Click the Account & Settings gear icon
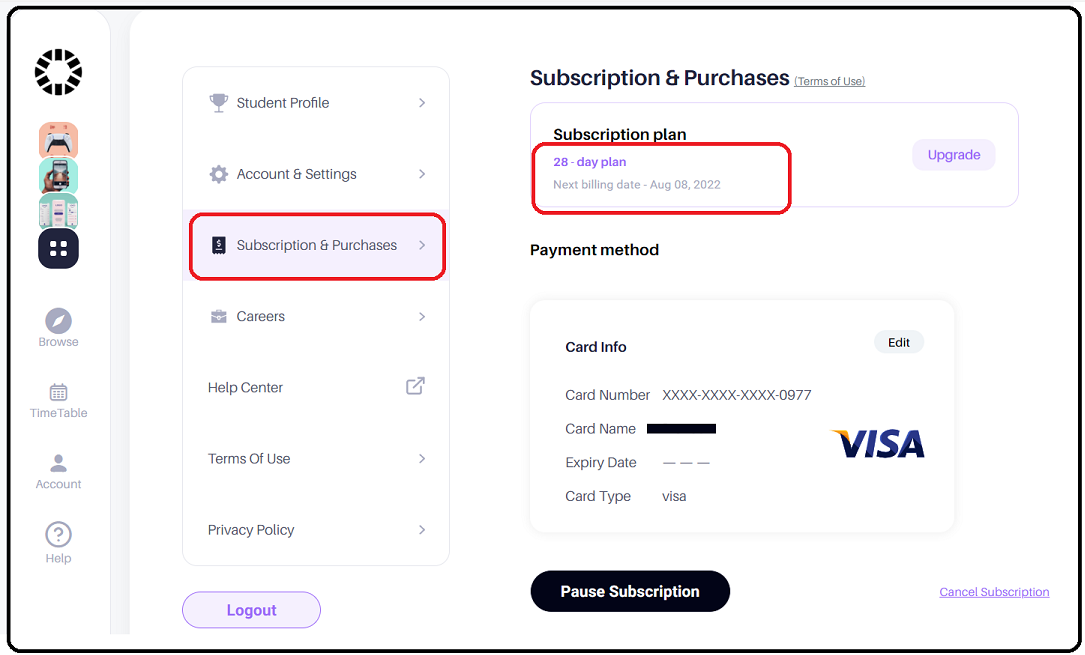Viewport: 1085px width, 655px height. (x=219, y=174)
